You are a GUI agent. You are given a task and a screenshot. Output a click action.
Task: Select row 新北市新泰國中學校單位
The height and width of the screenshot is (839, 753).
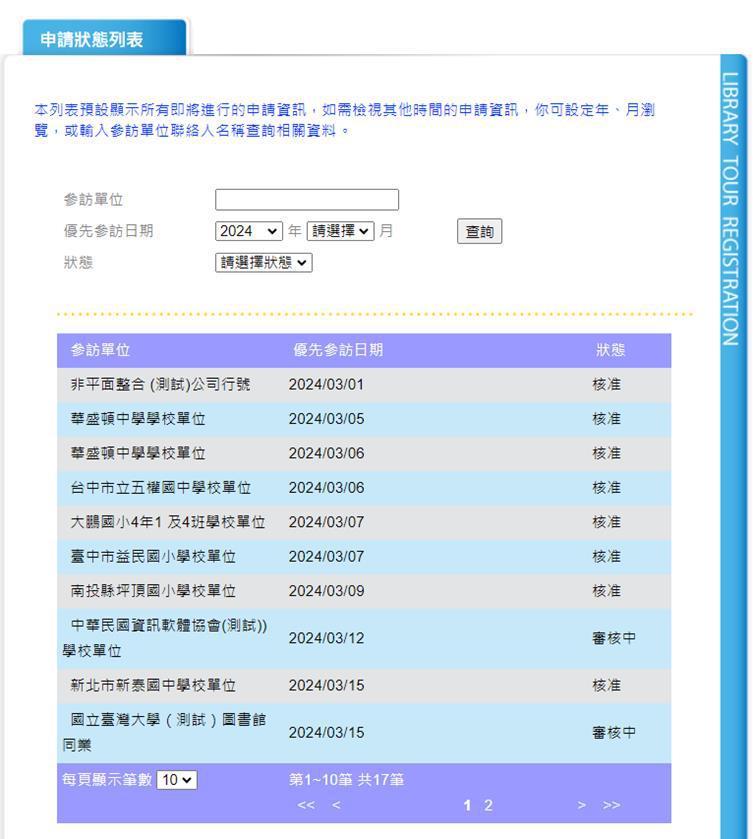click(364, 685)
